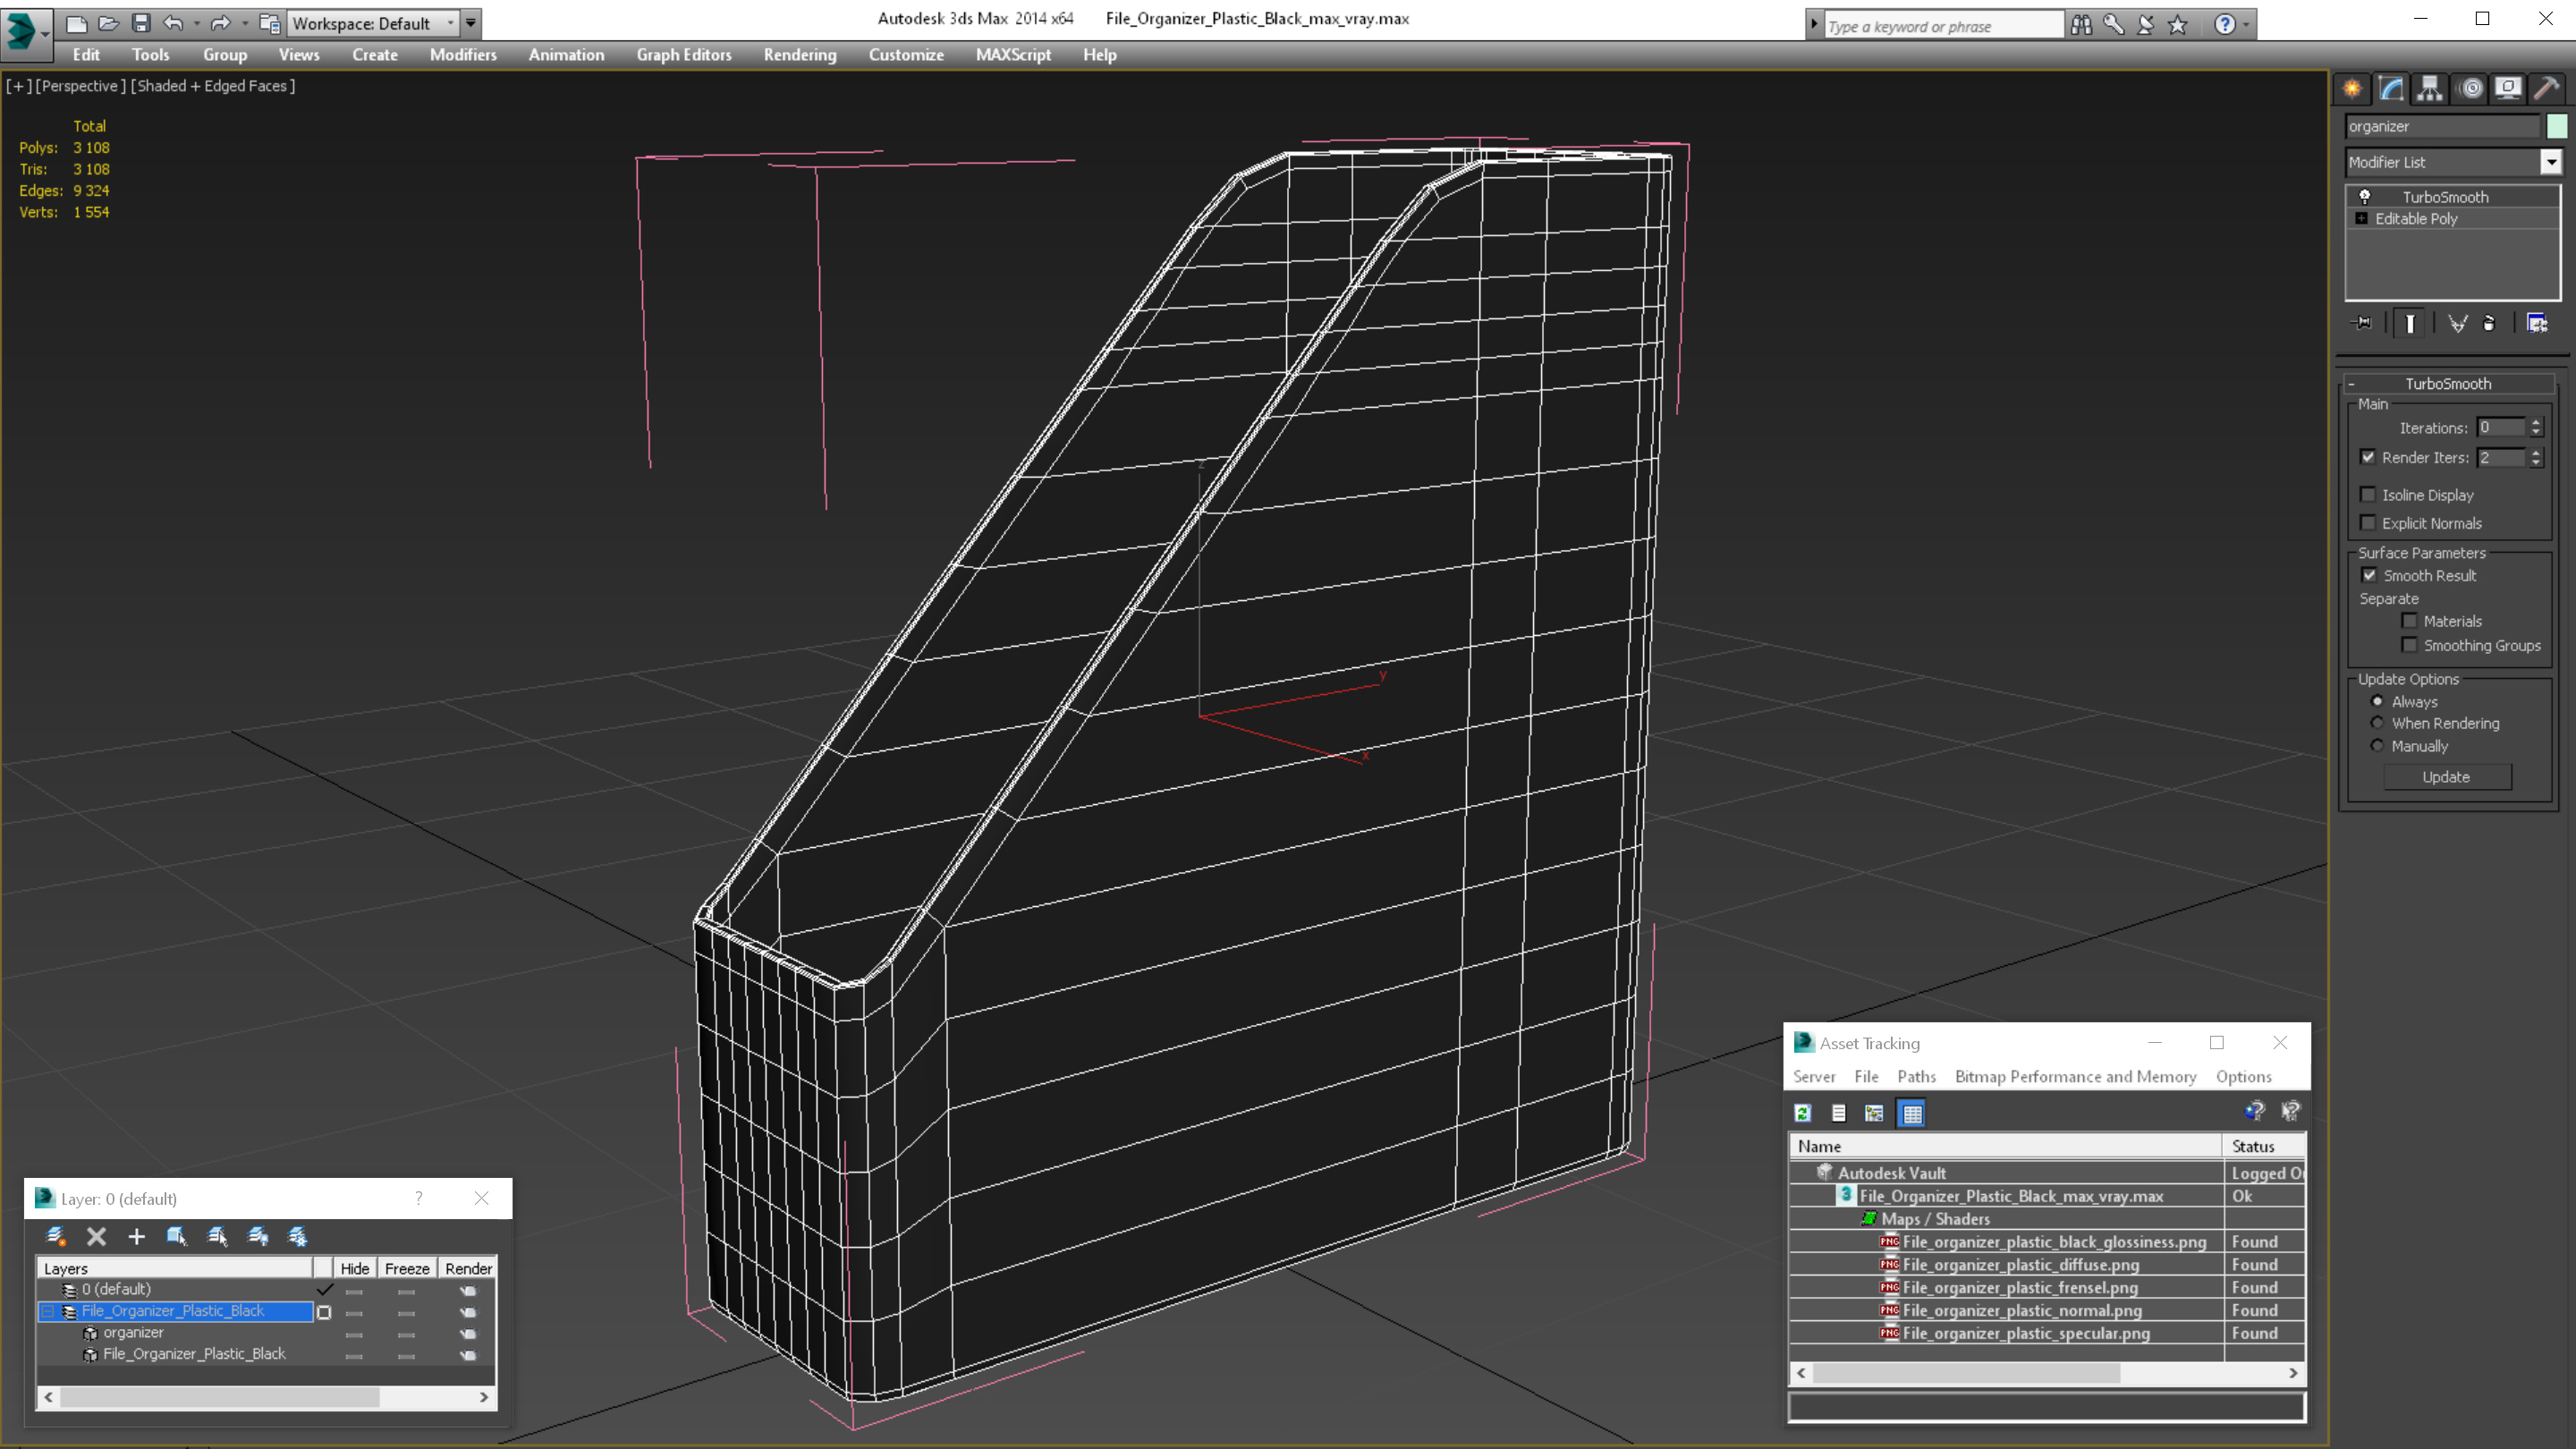The image size is (2576, 1449).
Task: Refresh the Asset Tracking list
Action: tap(1803, 1113)
